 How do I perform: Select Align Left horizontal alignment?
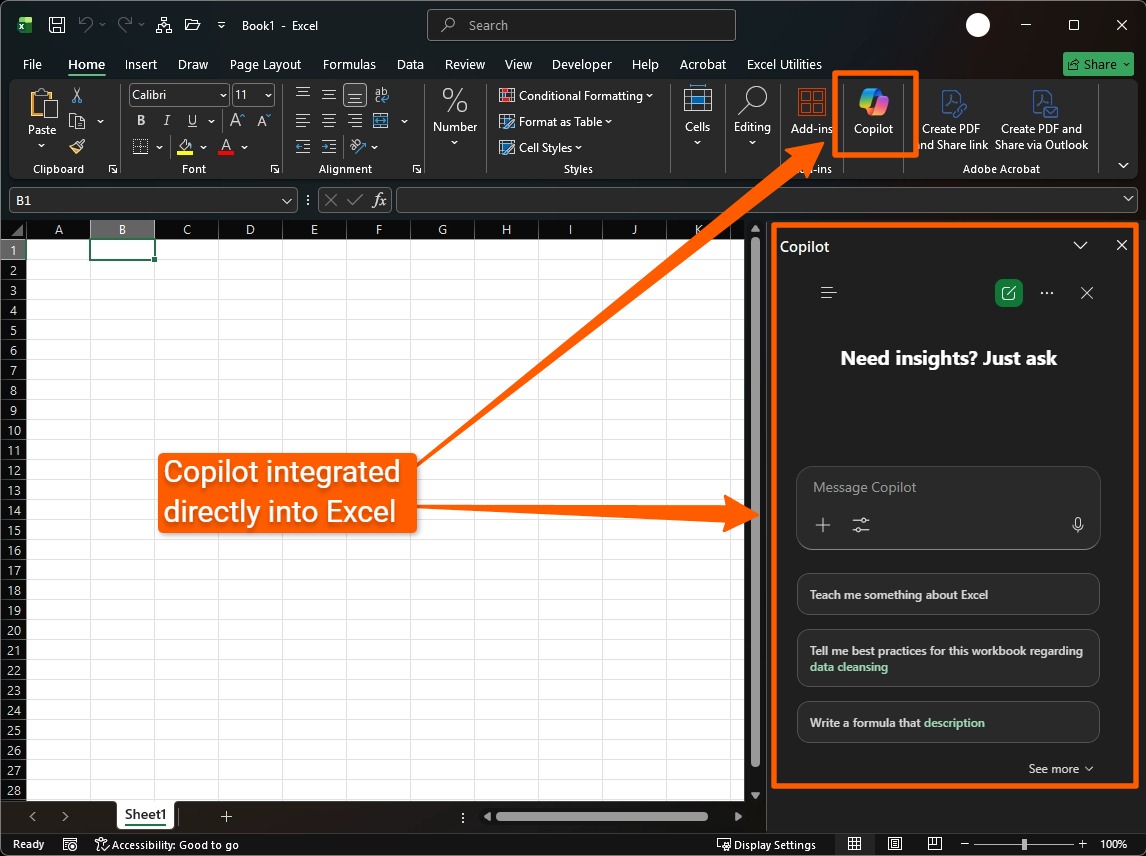click(303, 121)
